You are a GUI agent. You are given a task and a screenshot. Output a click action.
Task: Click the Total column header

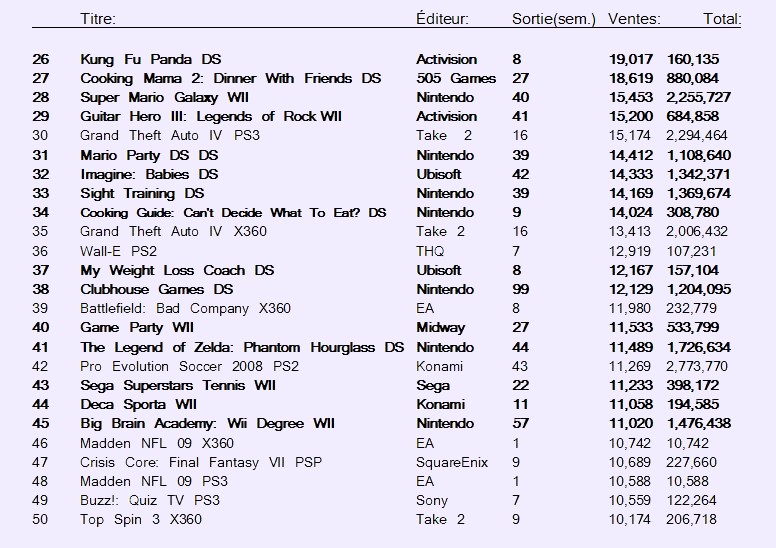pyautogui.click(x=722, y=19)
